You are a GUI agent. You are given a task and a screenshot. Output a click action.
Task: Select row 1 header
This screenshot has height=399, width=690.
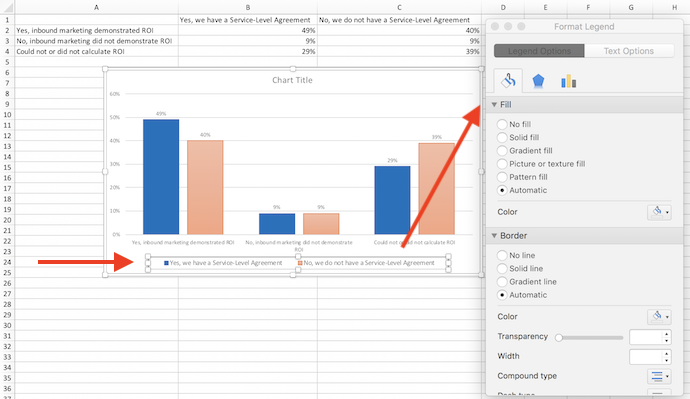point(7,20)
